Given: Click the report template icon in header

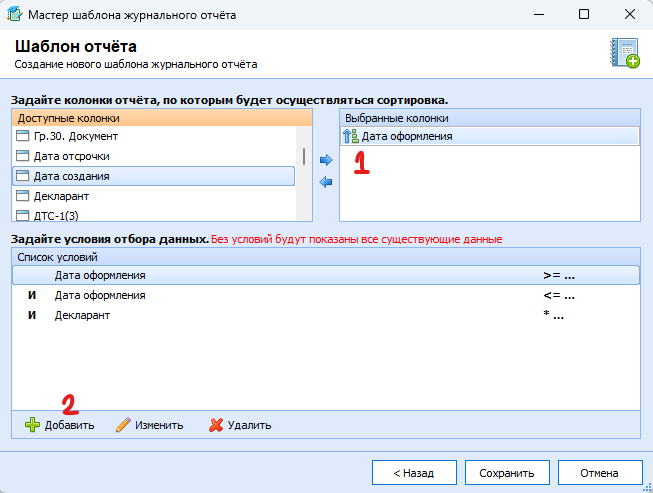Looking at the screenshot, I should pyautogui.click(x=624, y=53).
